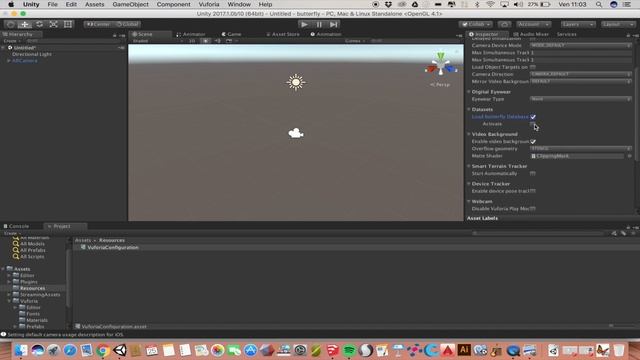
Task: Switch to the Asset Store tab
Action: click(283, 34)
